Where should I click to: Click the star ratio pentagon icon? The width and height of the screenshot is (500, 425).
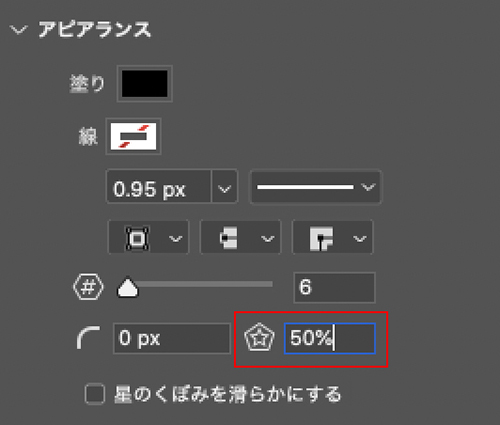259,337
